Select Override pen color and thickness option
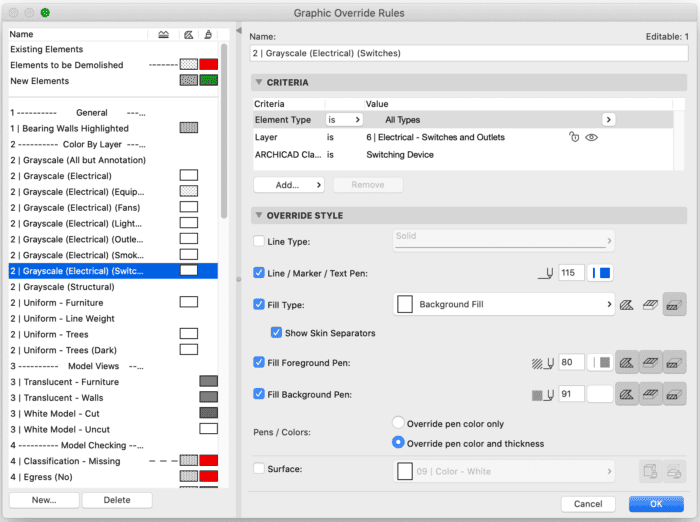The height and width of the screenshot is (522, 700). (398, 443)
